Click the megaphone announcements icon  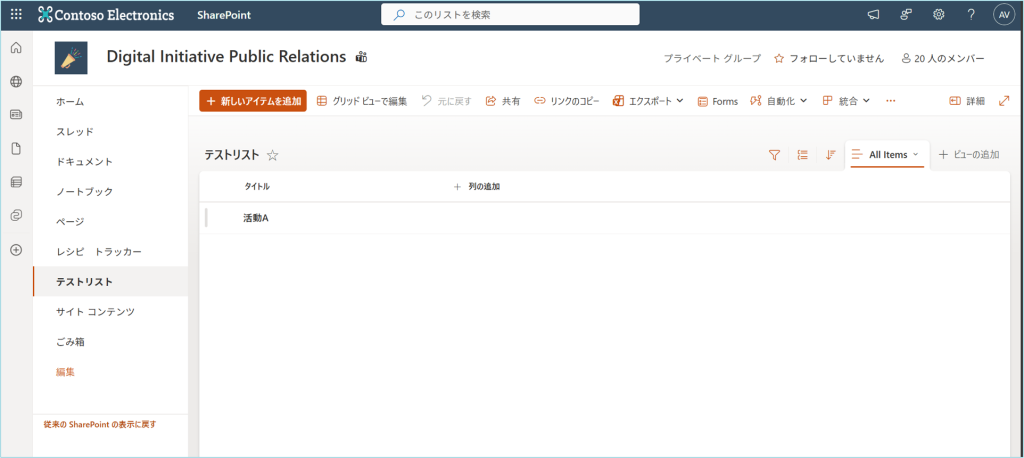coord(873,15)
